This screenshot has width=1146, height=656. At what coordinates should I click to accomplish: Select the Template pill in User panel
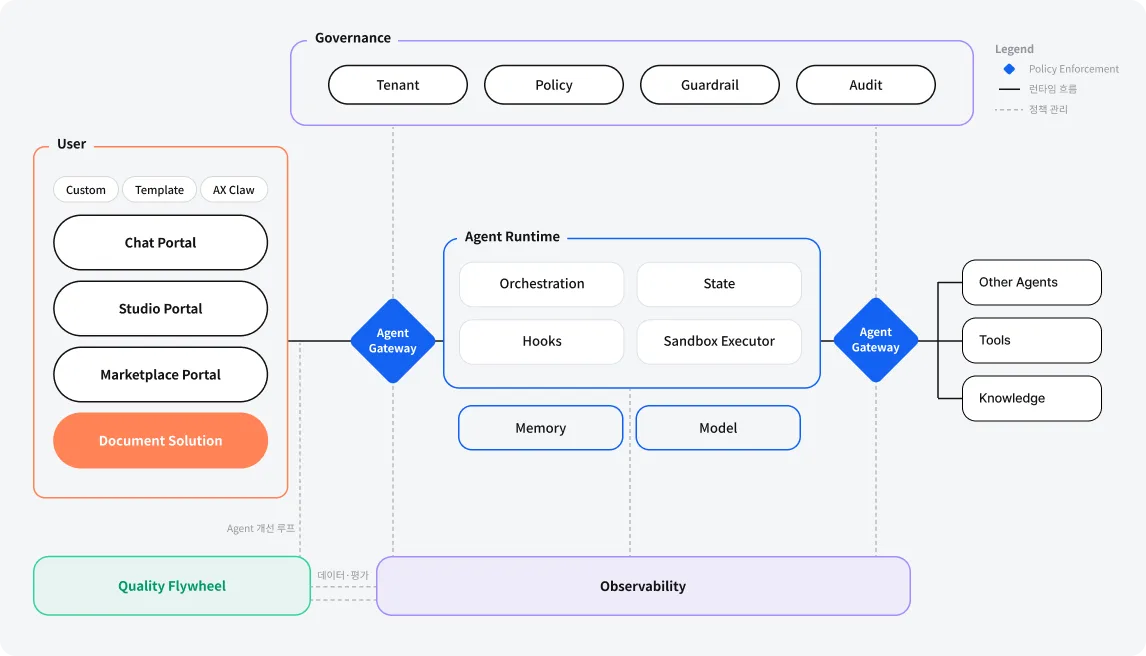click(x=159, y=190)
